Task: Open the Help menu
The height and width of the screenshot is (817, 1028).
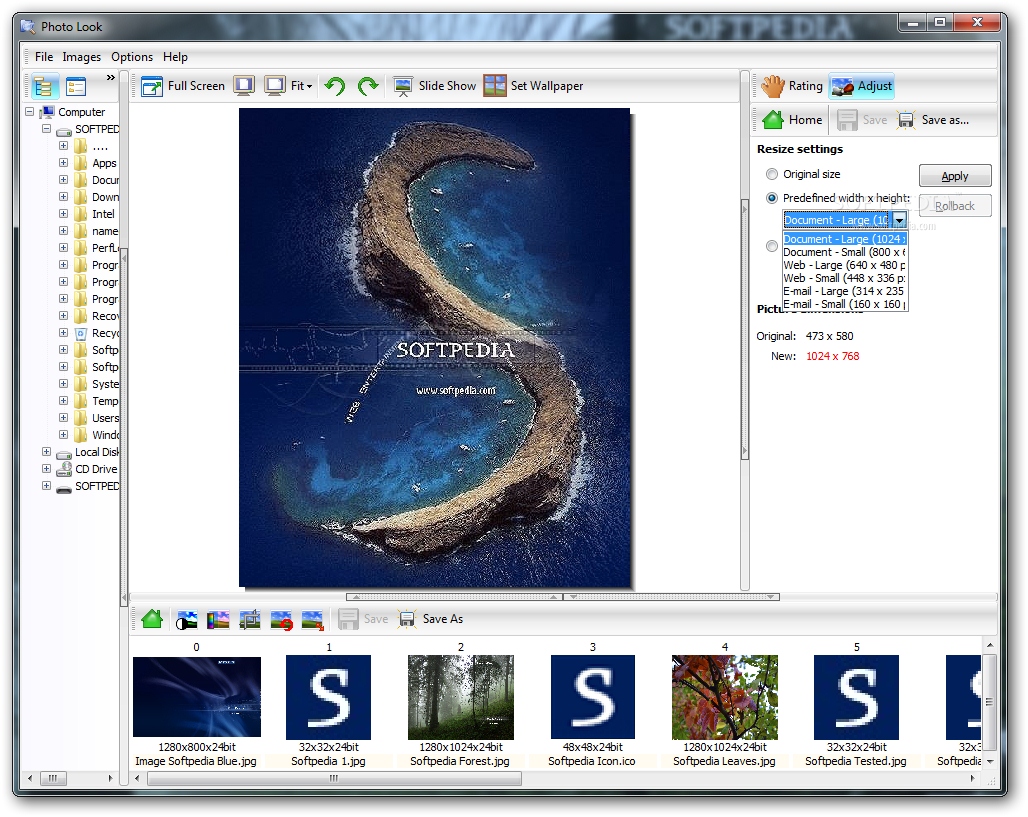Action: coord(175,57)
